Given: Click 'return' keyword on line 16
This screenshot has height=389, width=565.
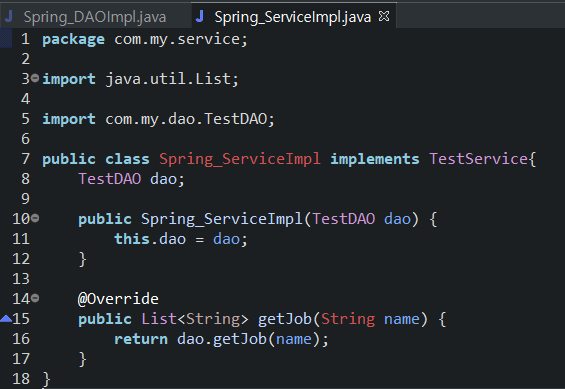Looking at the screenshot, I should pos(141,339).
